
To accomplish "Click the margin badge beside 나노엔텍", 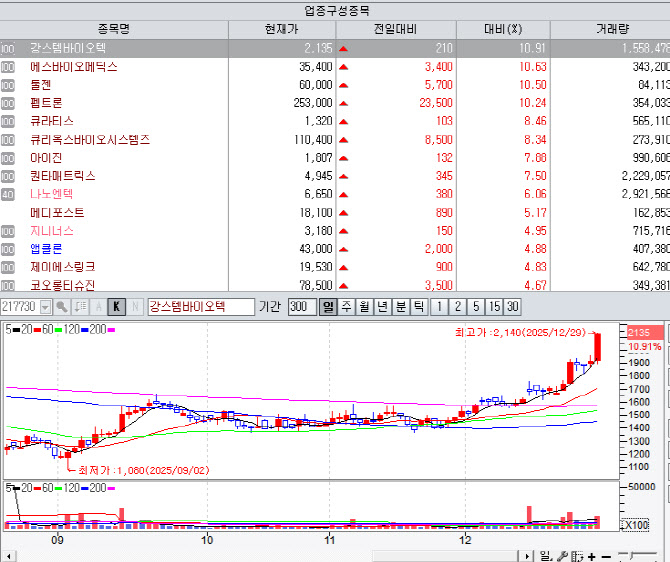I will (8, 194).
